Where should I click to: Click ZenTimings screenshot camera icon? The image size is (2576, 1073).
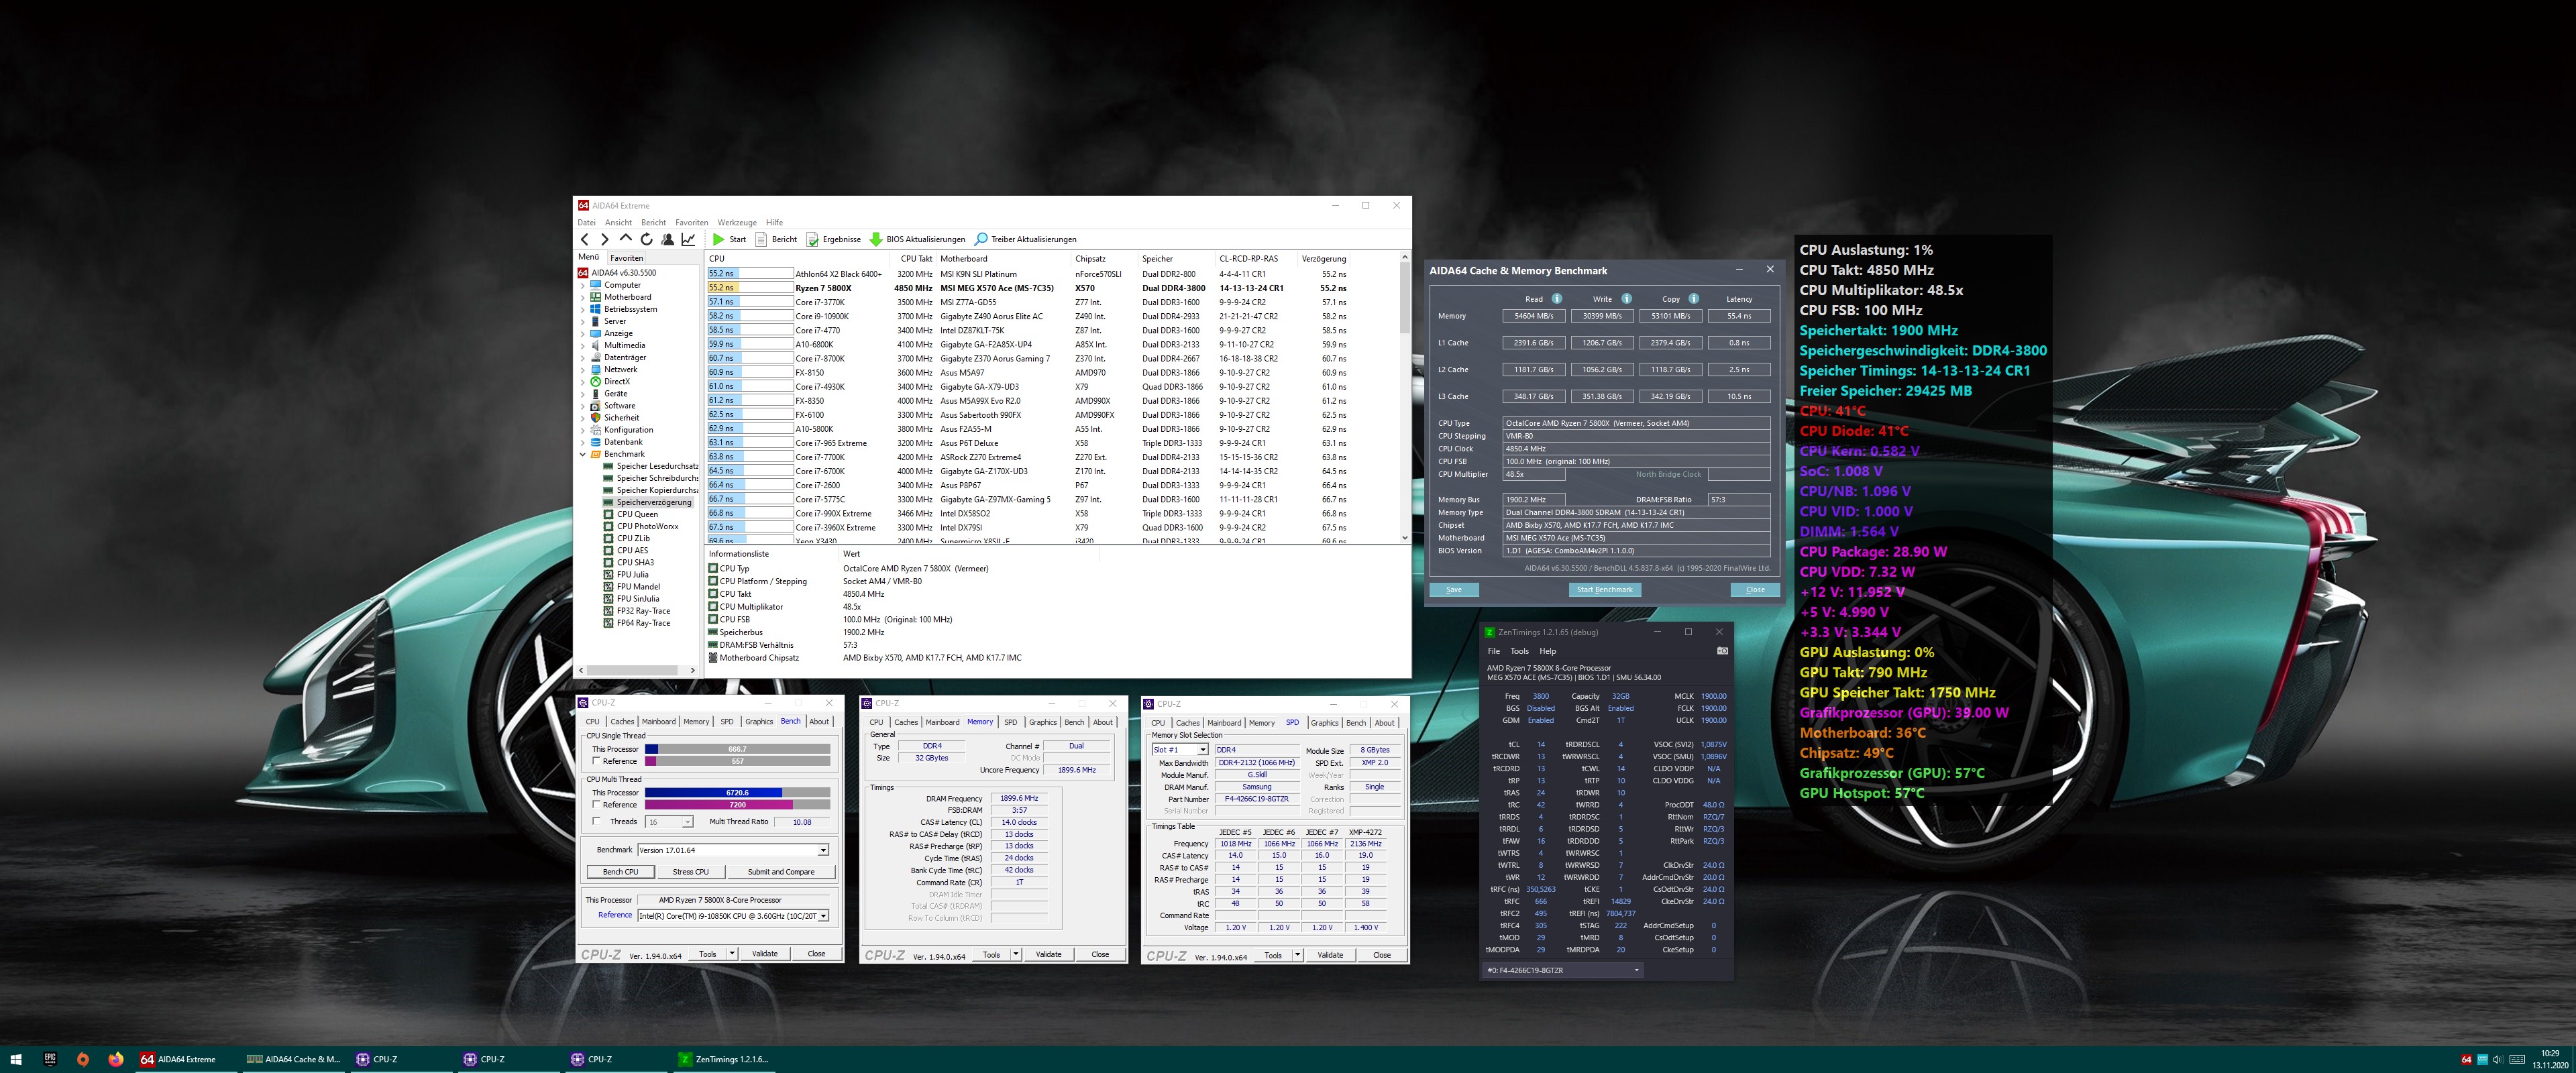[x=1722, y=651]
